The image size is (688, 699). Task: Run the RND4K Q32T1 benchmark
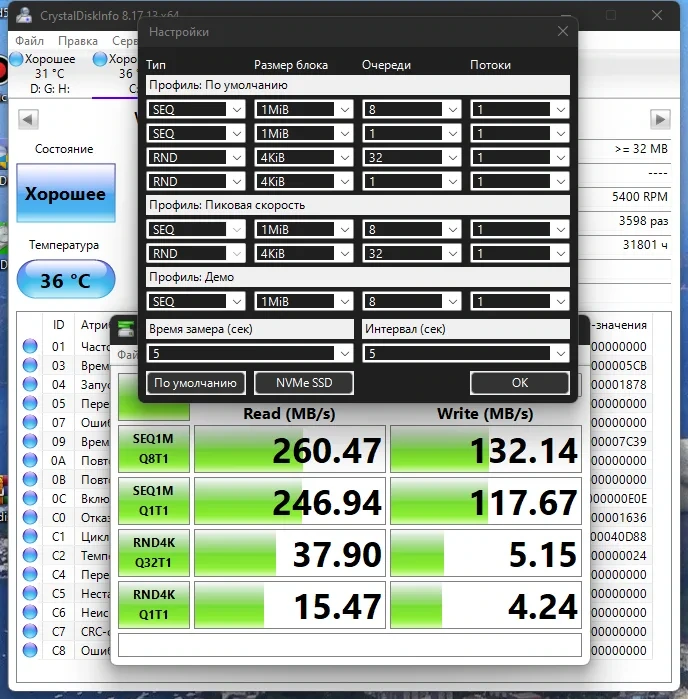point(153,553)
